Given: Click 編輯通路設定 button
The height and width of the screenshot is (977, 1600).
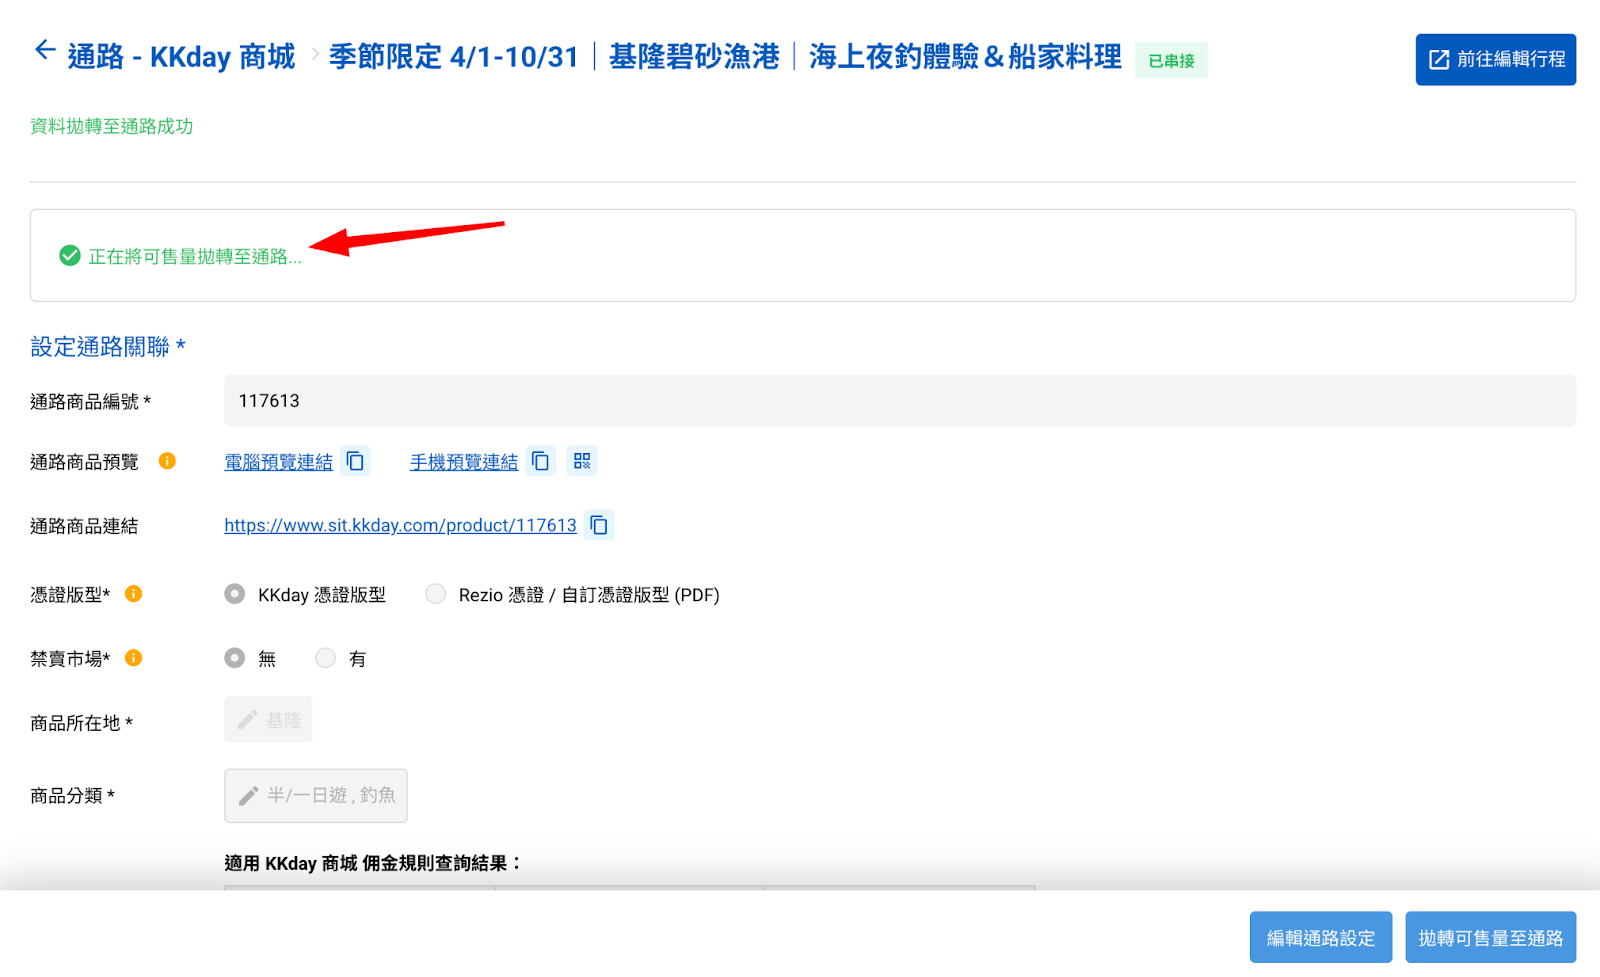Looking at the screenshot, I should (x=1320, y=938).
